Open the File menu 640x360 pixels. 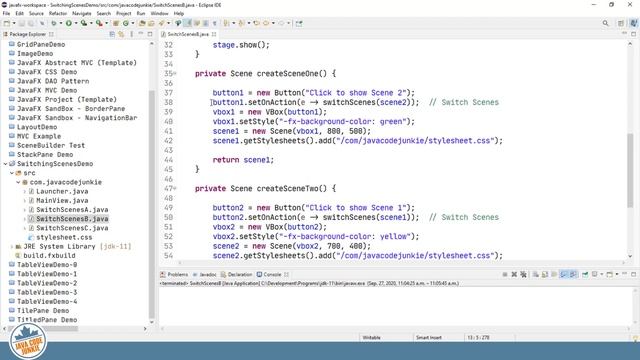6,13
